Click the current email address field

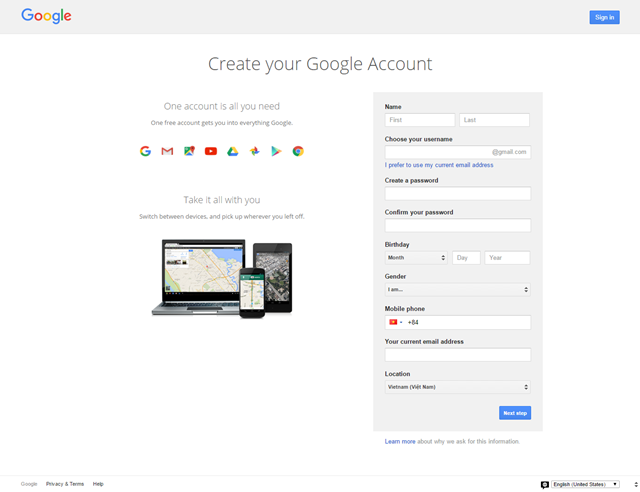(x=458, y=355)
